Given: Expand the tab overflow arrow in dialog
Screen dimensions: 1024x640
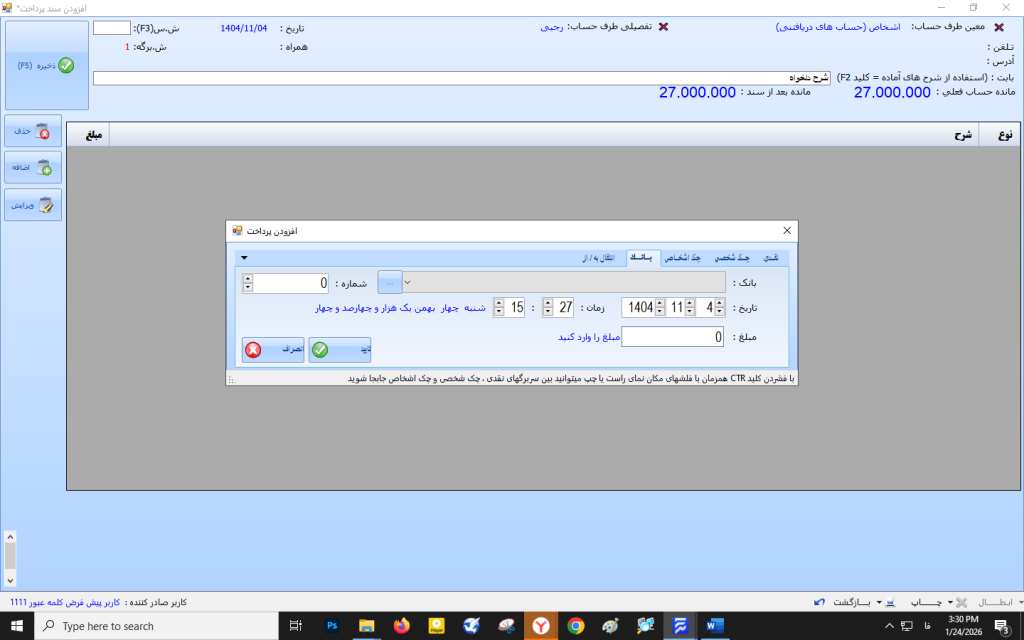Looking at the screenshot, I should point(244,258).
